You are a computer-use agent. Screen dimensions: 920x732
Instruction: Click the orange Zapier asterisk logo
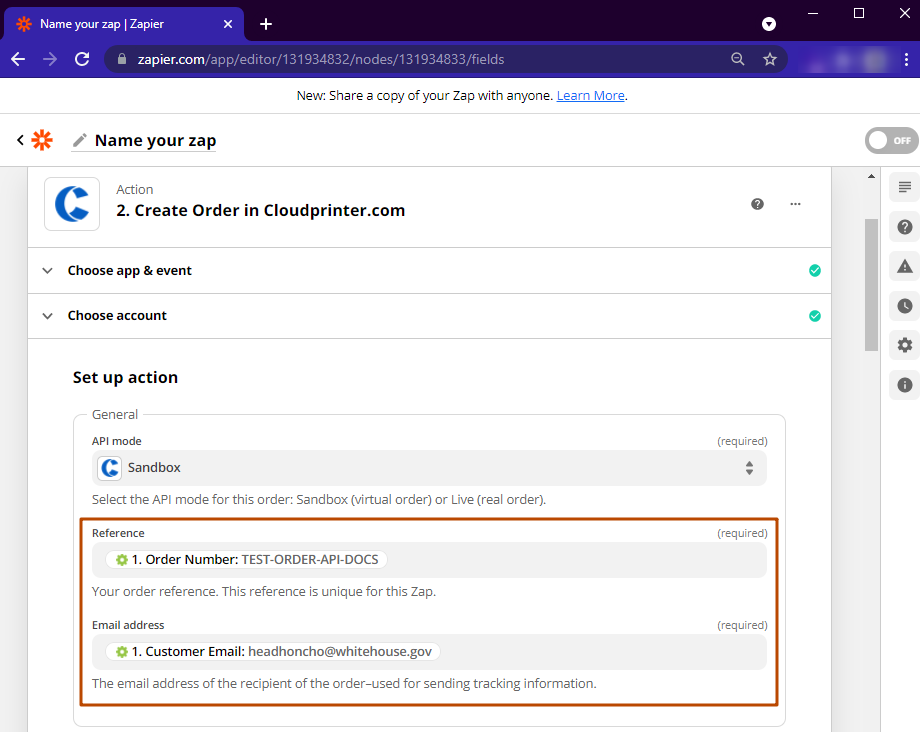pyautogui.click(x=42, y=140)
